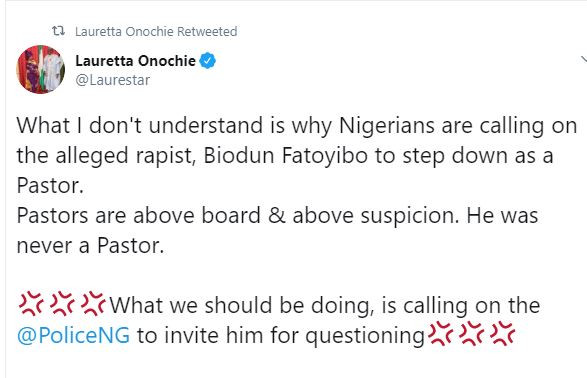Click the first anger emoji before "What we"
The width and height of the screenshot is (587, 378).
click(x=31, y=304)
